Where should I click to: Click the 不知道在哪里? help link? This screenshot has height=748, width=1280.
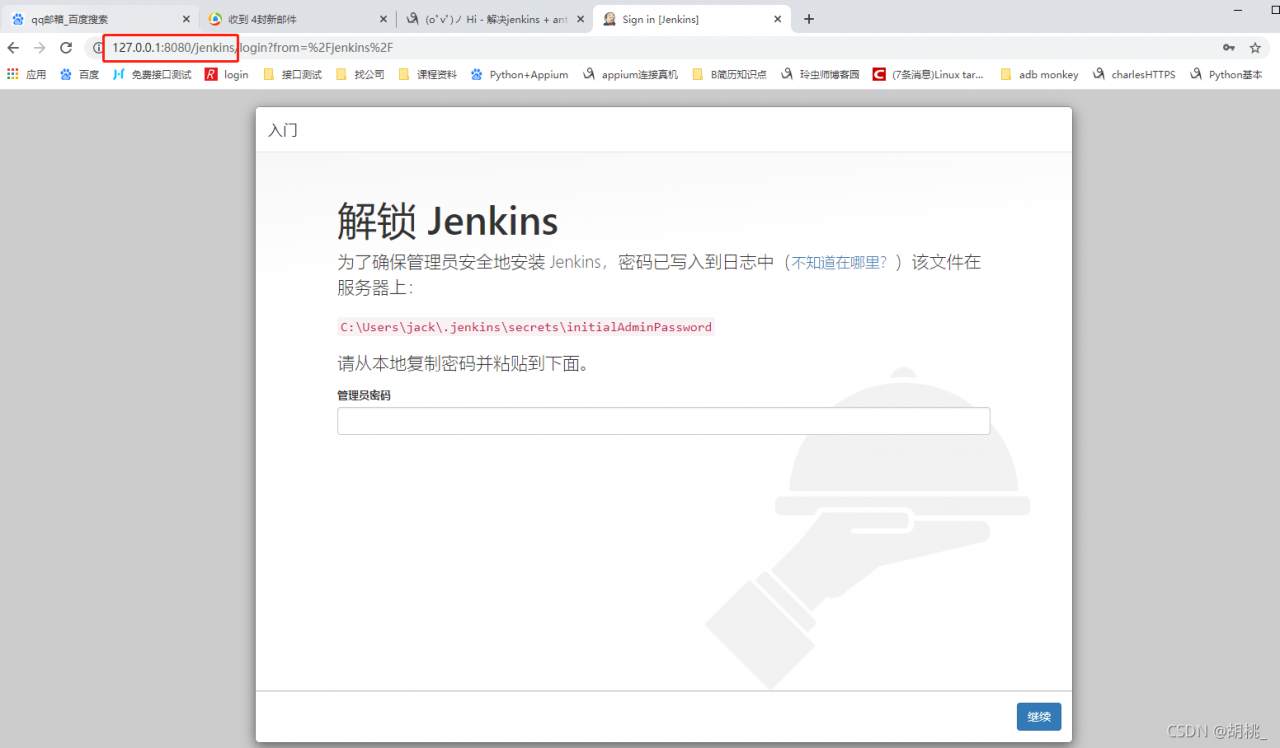tap(839, 262)
